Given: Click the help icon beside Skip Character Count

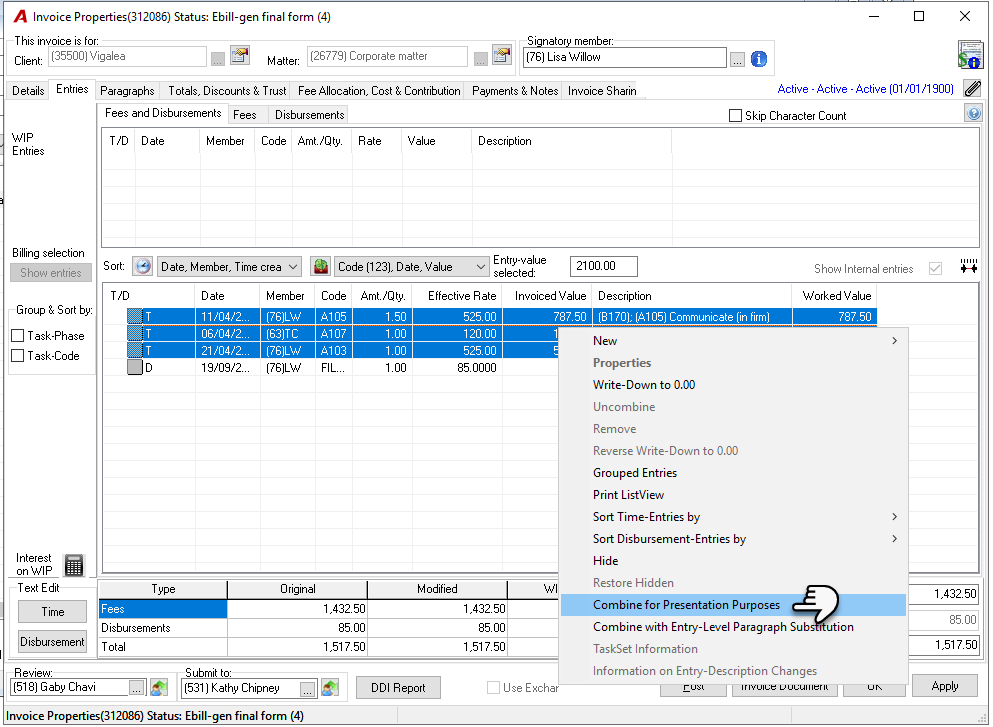Looking at the screenshot, I should coord(973,113).
